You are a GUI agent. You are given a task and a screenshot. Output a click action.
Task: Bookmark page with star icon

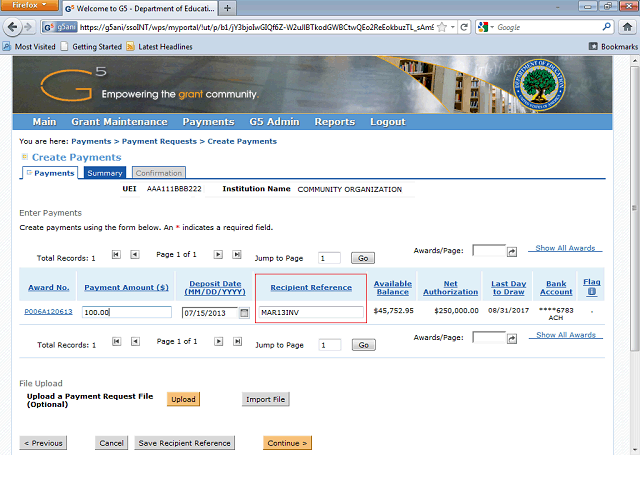[442, 27]
